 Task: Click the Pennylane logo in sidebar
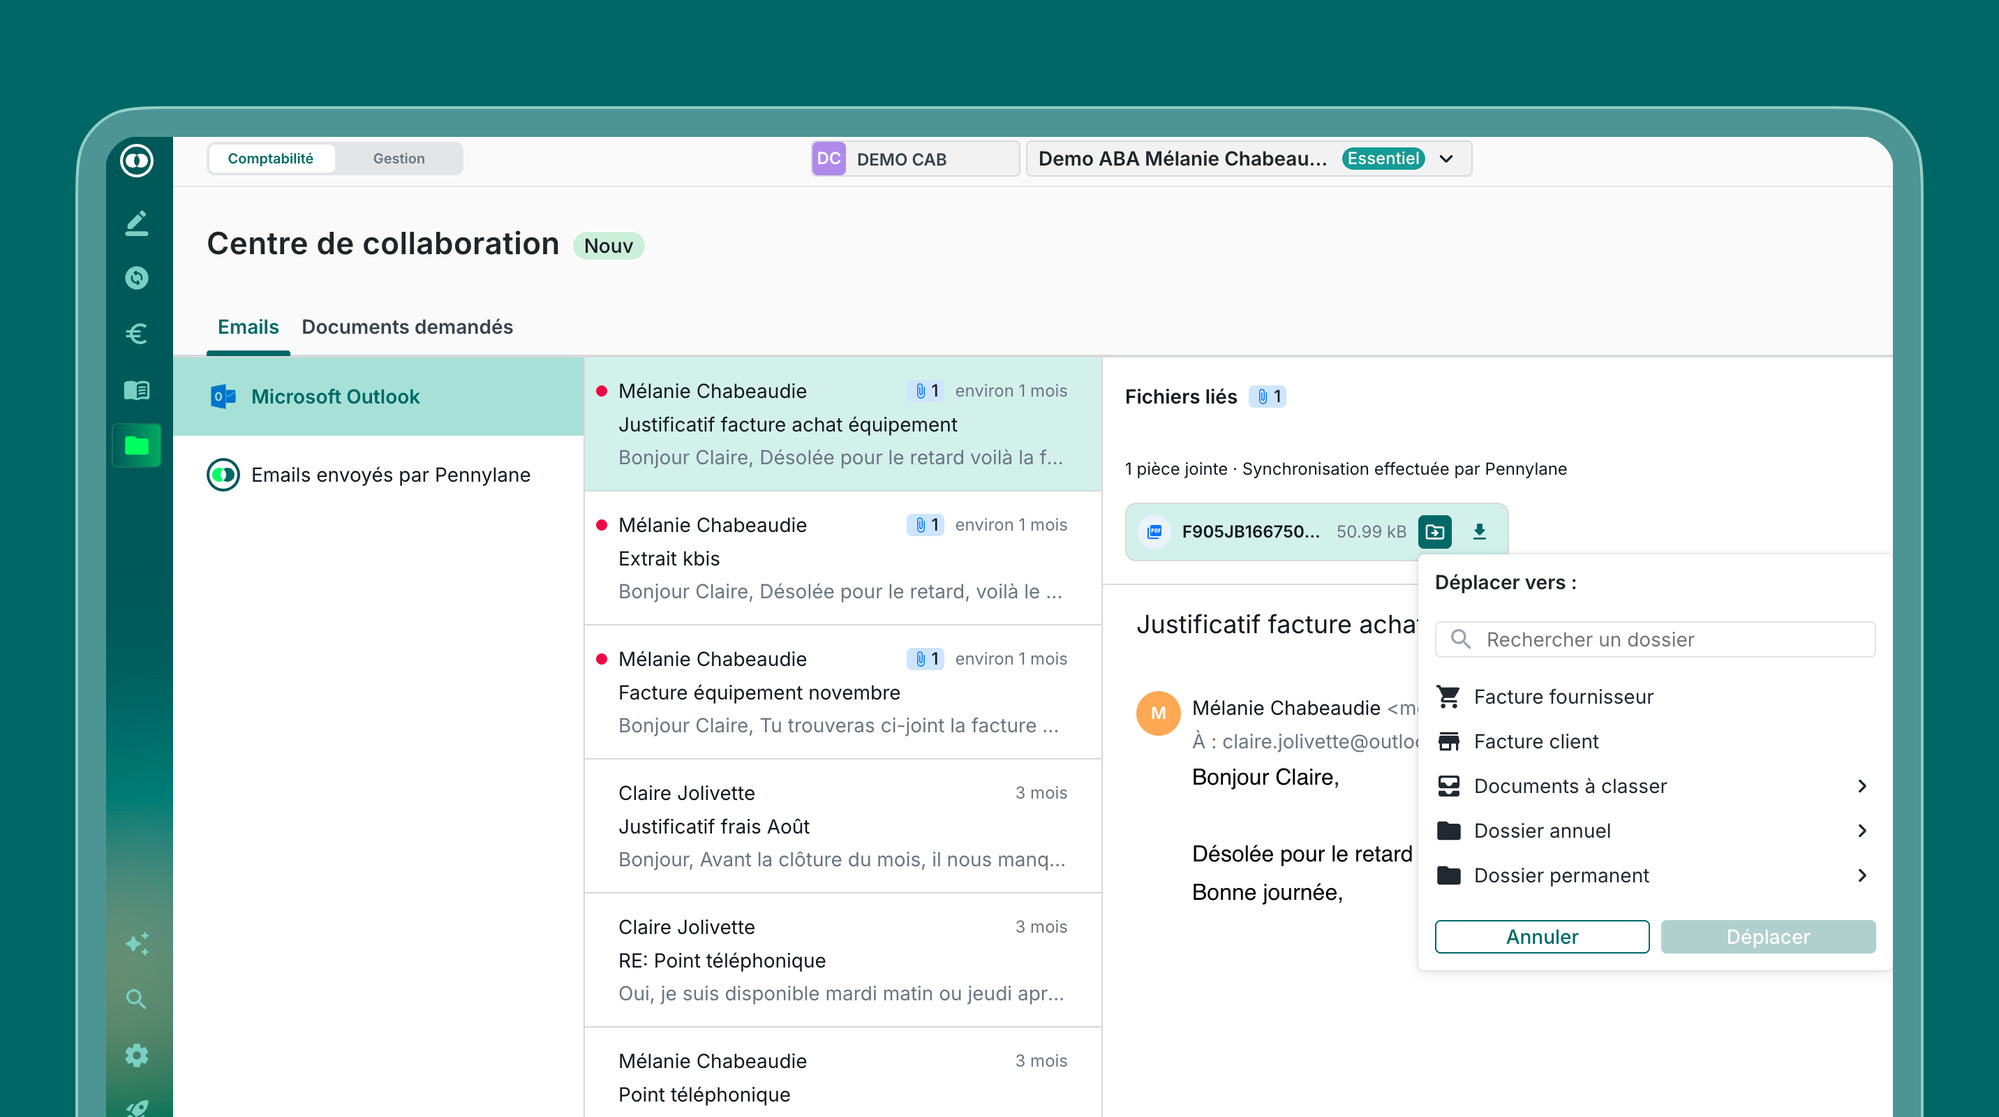coord(137,160)
